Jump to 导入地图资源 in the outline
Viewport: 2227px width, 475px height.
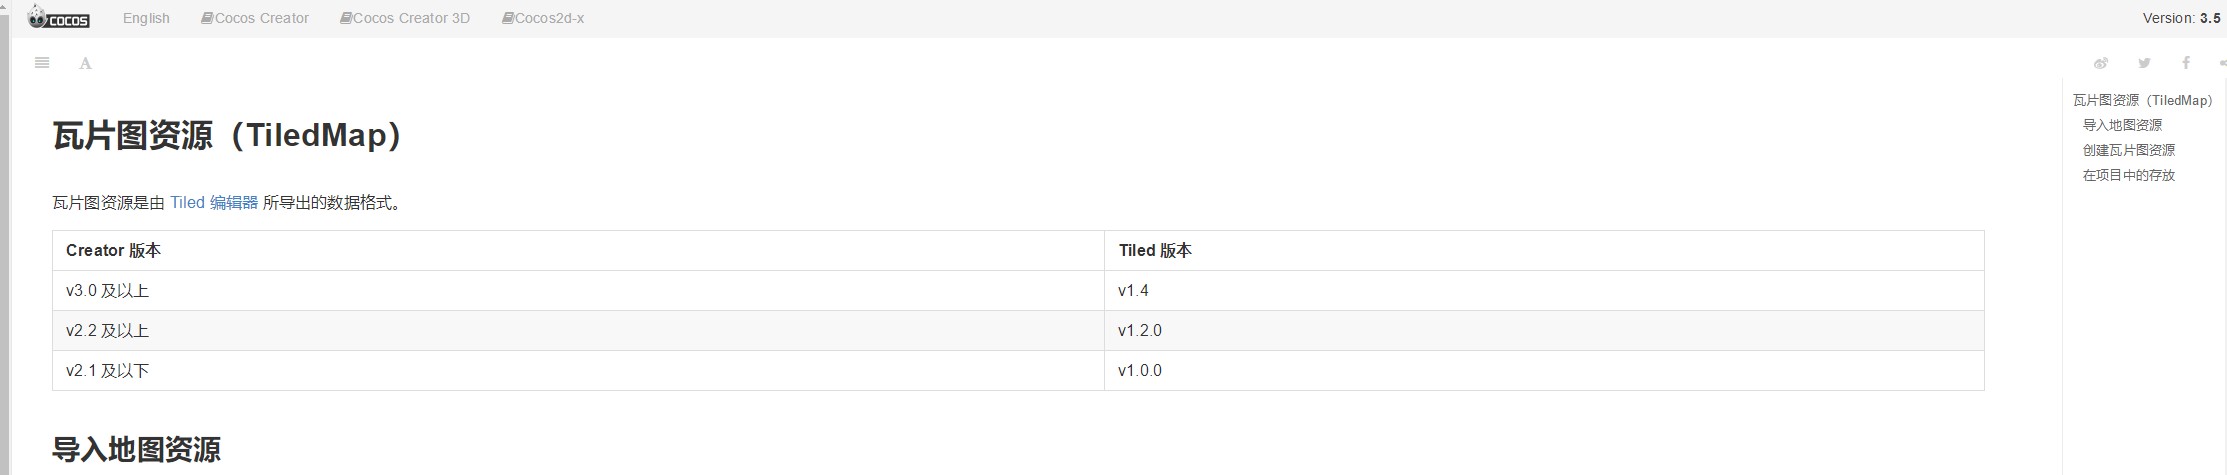point(2122,125)
